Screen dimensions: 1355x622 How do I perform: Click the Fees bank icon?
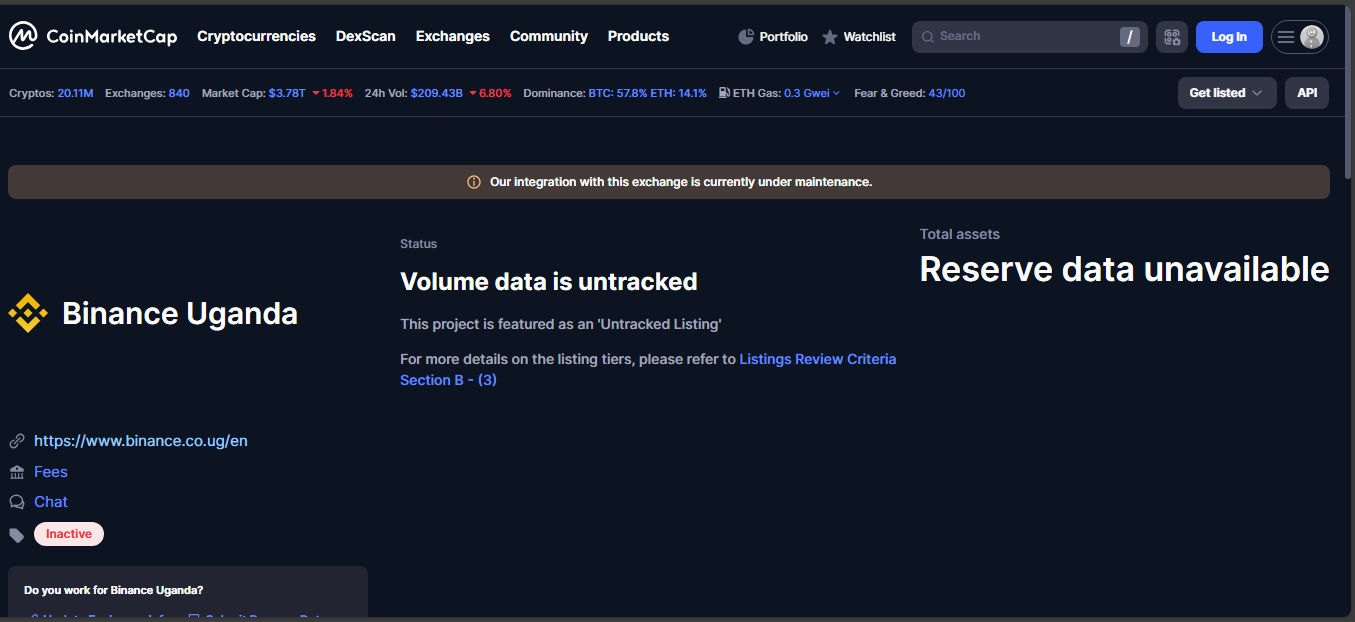click(17, 472)
